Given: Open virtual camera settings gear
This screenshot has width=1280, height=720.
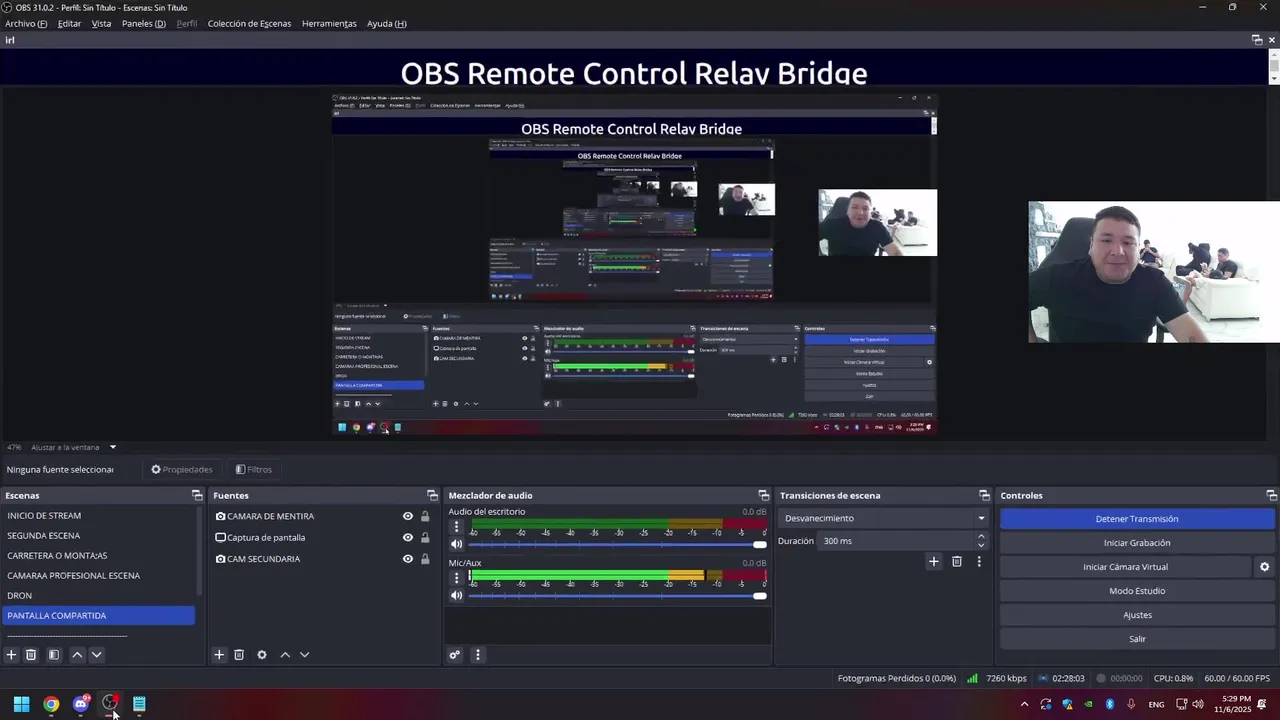Looking at the screenshot, I should [1264, 567].
